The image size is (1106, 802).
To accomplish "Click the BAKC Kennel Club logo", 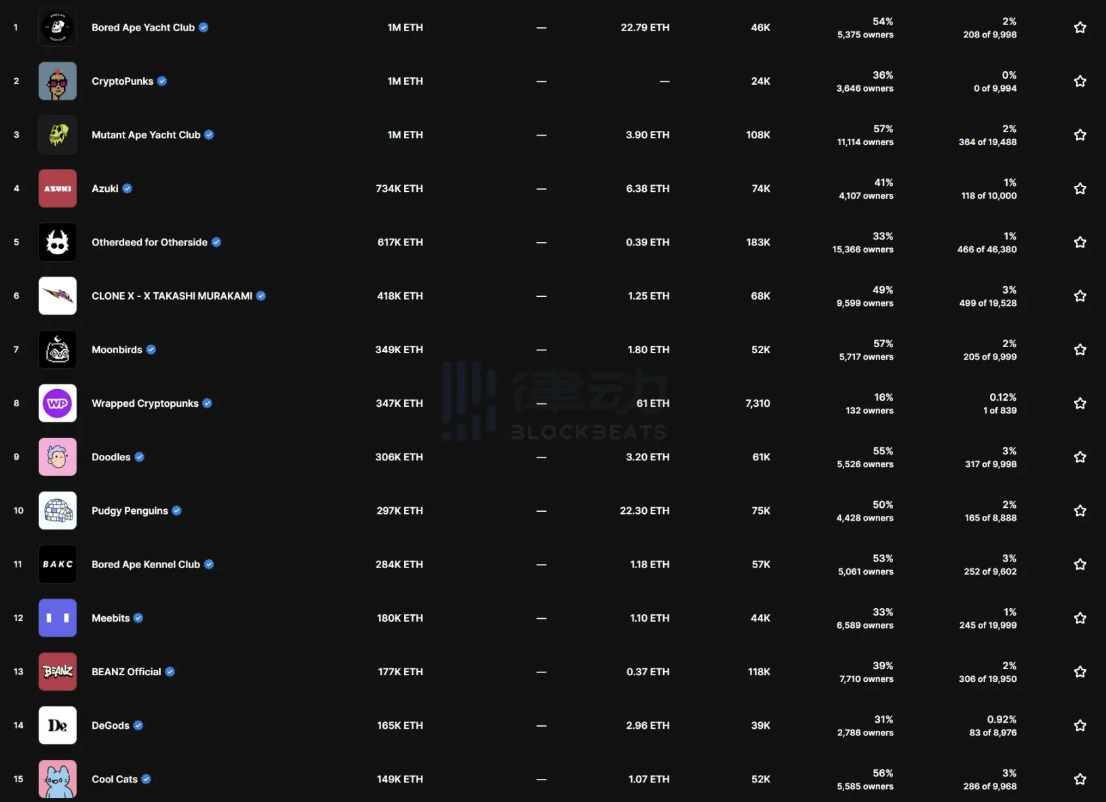I will click(57, 564).
